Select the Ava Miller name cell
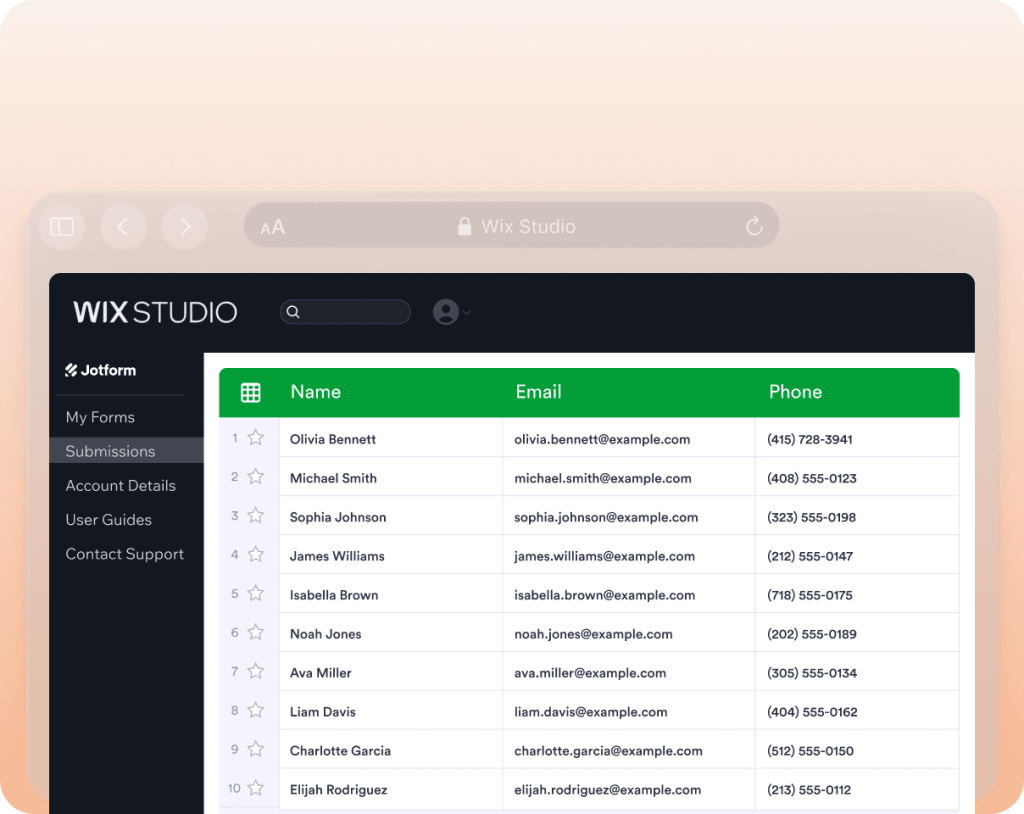 pos(391,672)
